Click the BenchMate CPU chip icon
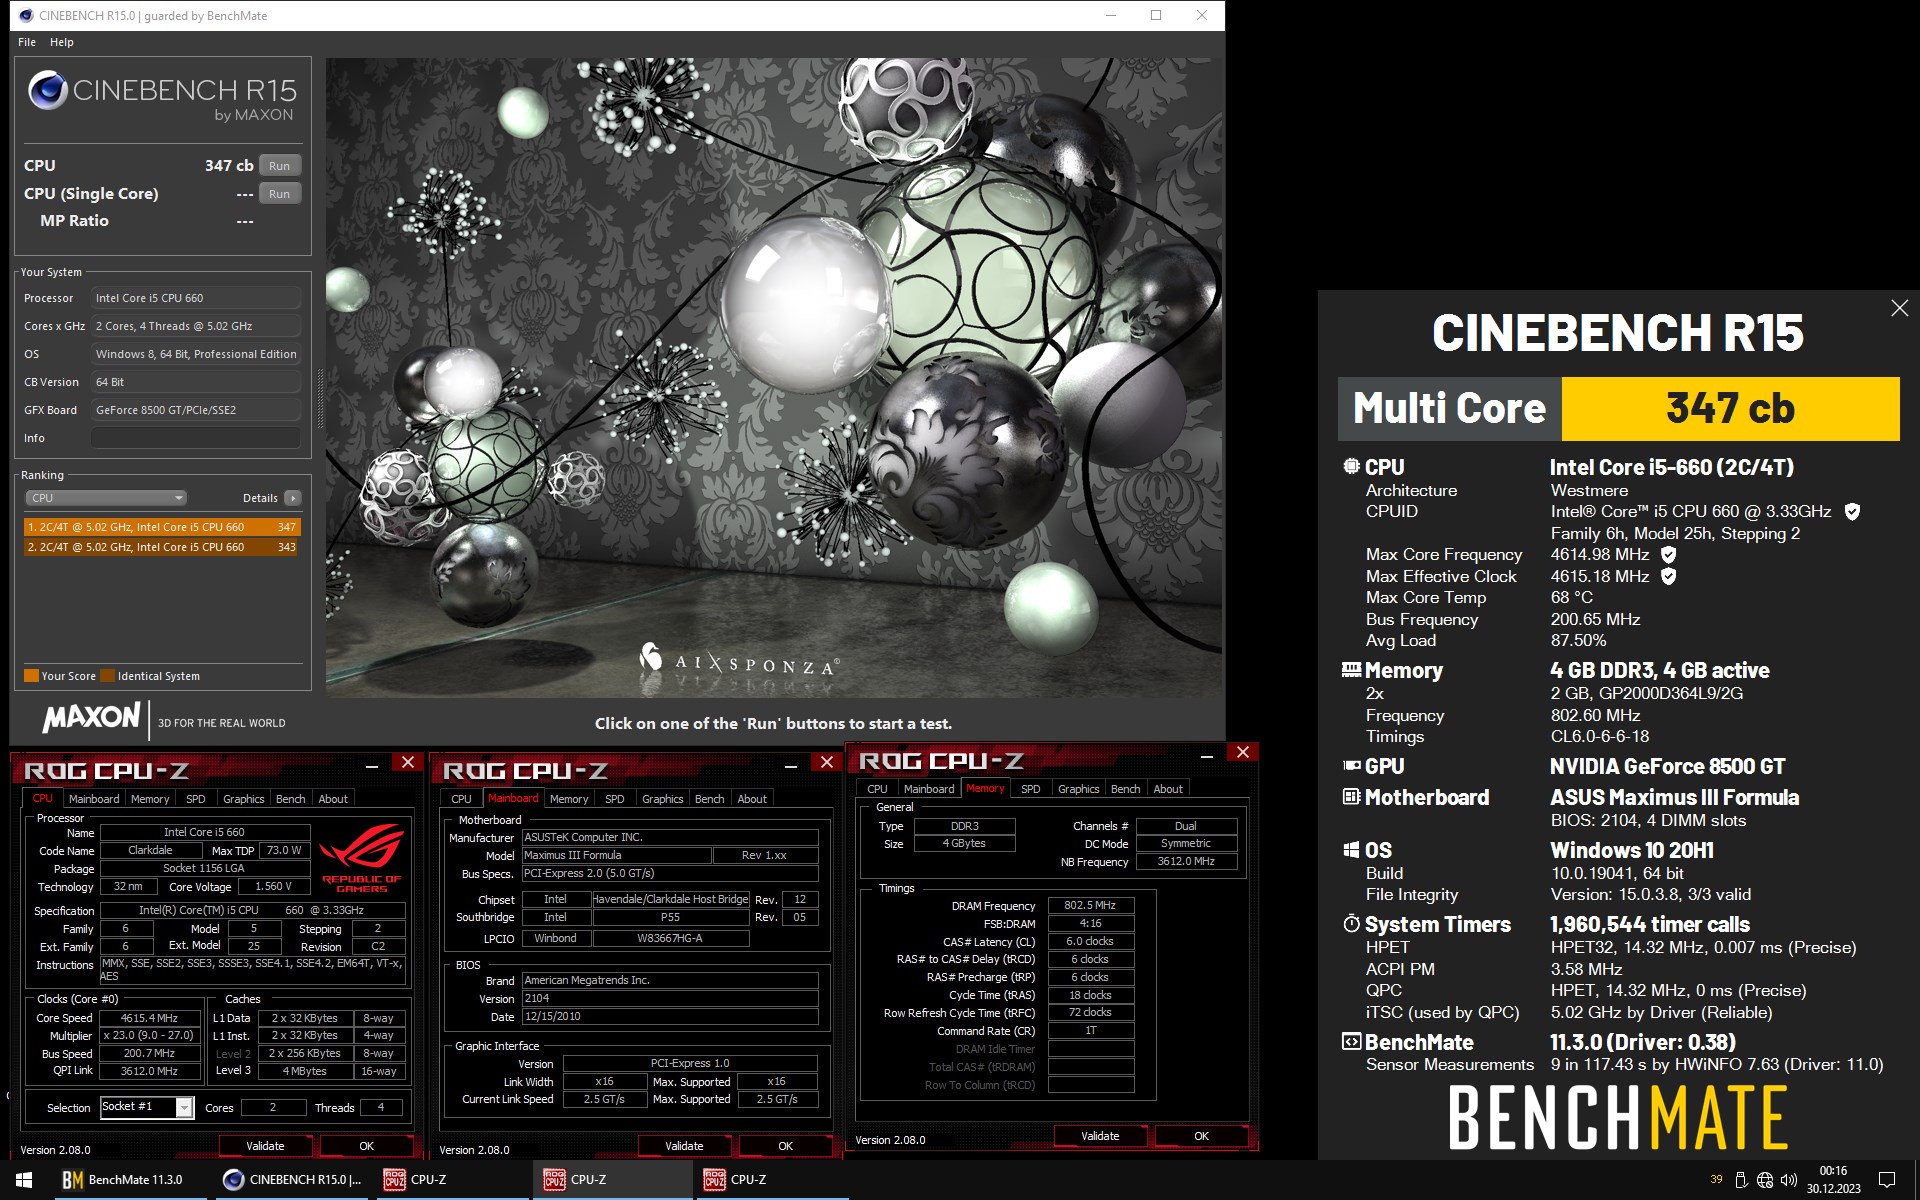The width and height of the screenshot is (1920, 1200). click(1351, 466)
